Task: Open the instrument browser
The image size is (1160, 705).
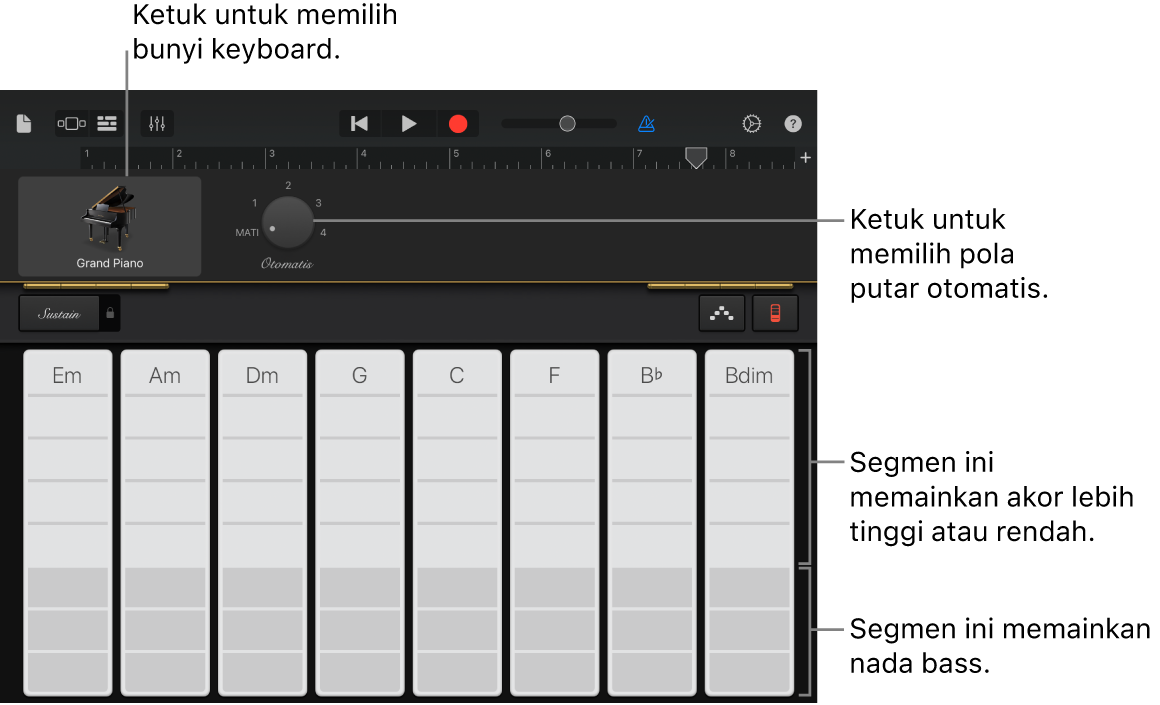Action: [x=71, y=123]
